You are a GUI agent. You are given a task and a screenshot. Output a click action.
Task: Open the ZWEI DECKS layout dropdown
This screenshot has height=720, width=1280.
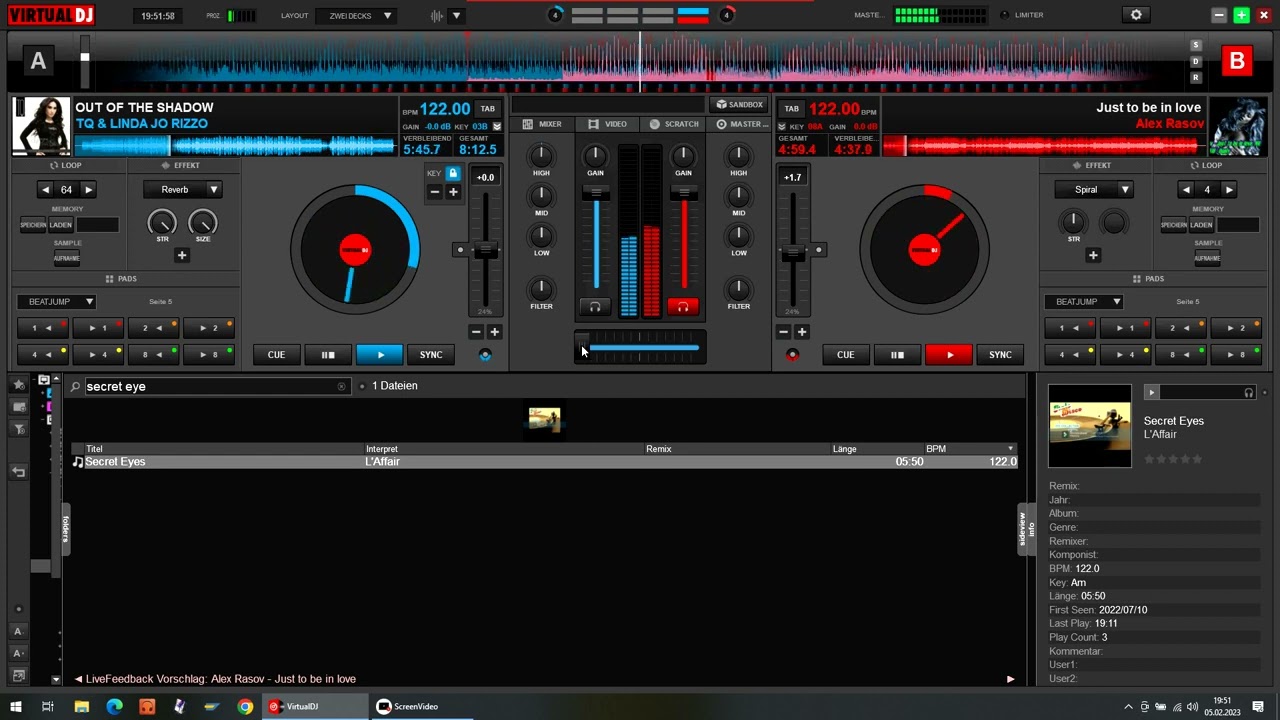356,16
